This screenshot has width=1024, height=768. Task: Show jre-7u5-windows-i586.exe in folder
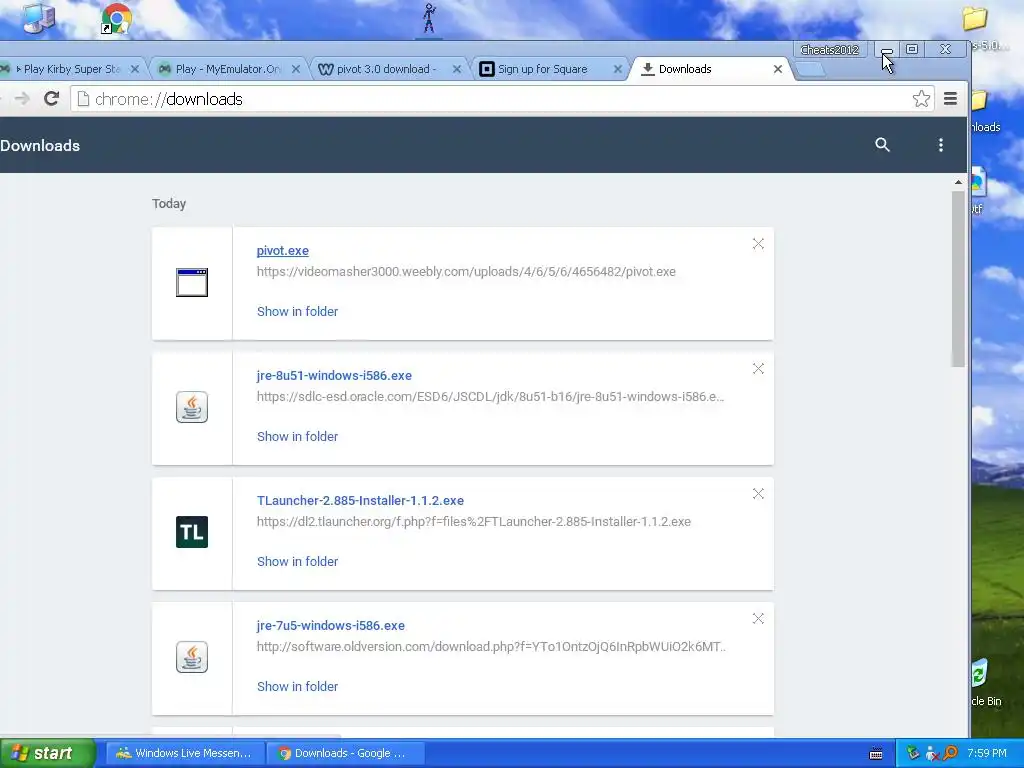(297, 686)
